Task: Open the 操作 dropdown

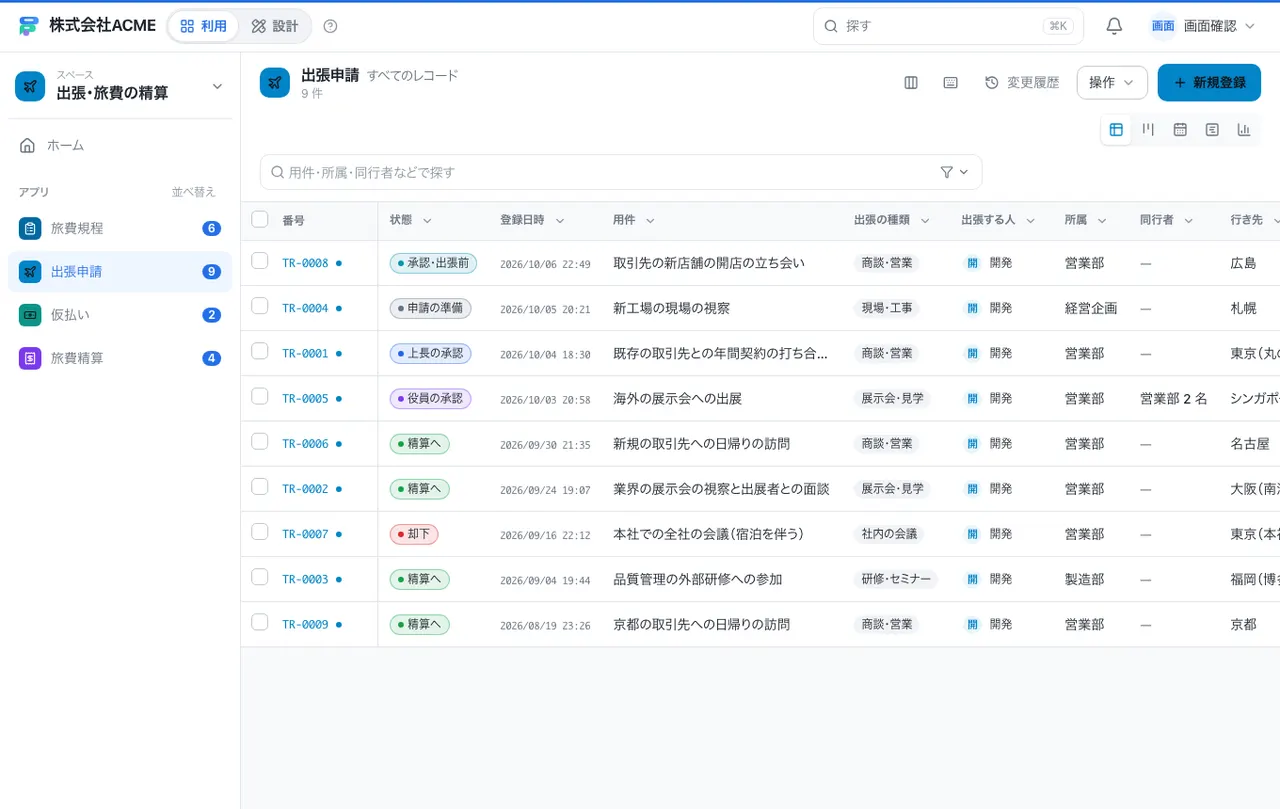Action: [x=1112, y=83]
